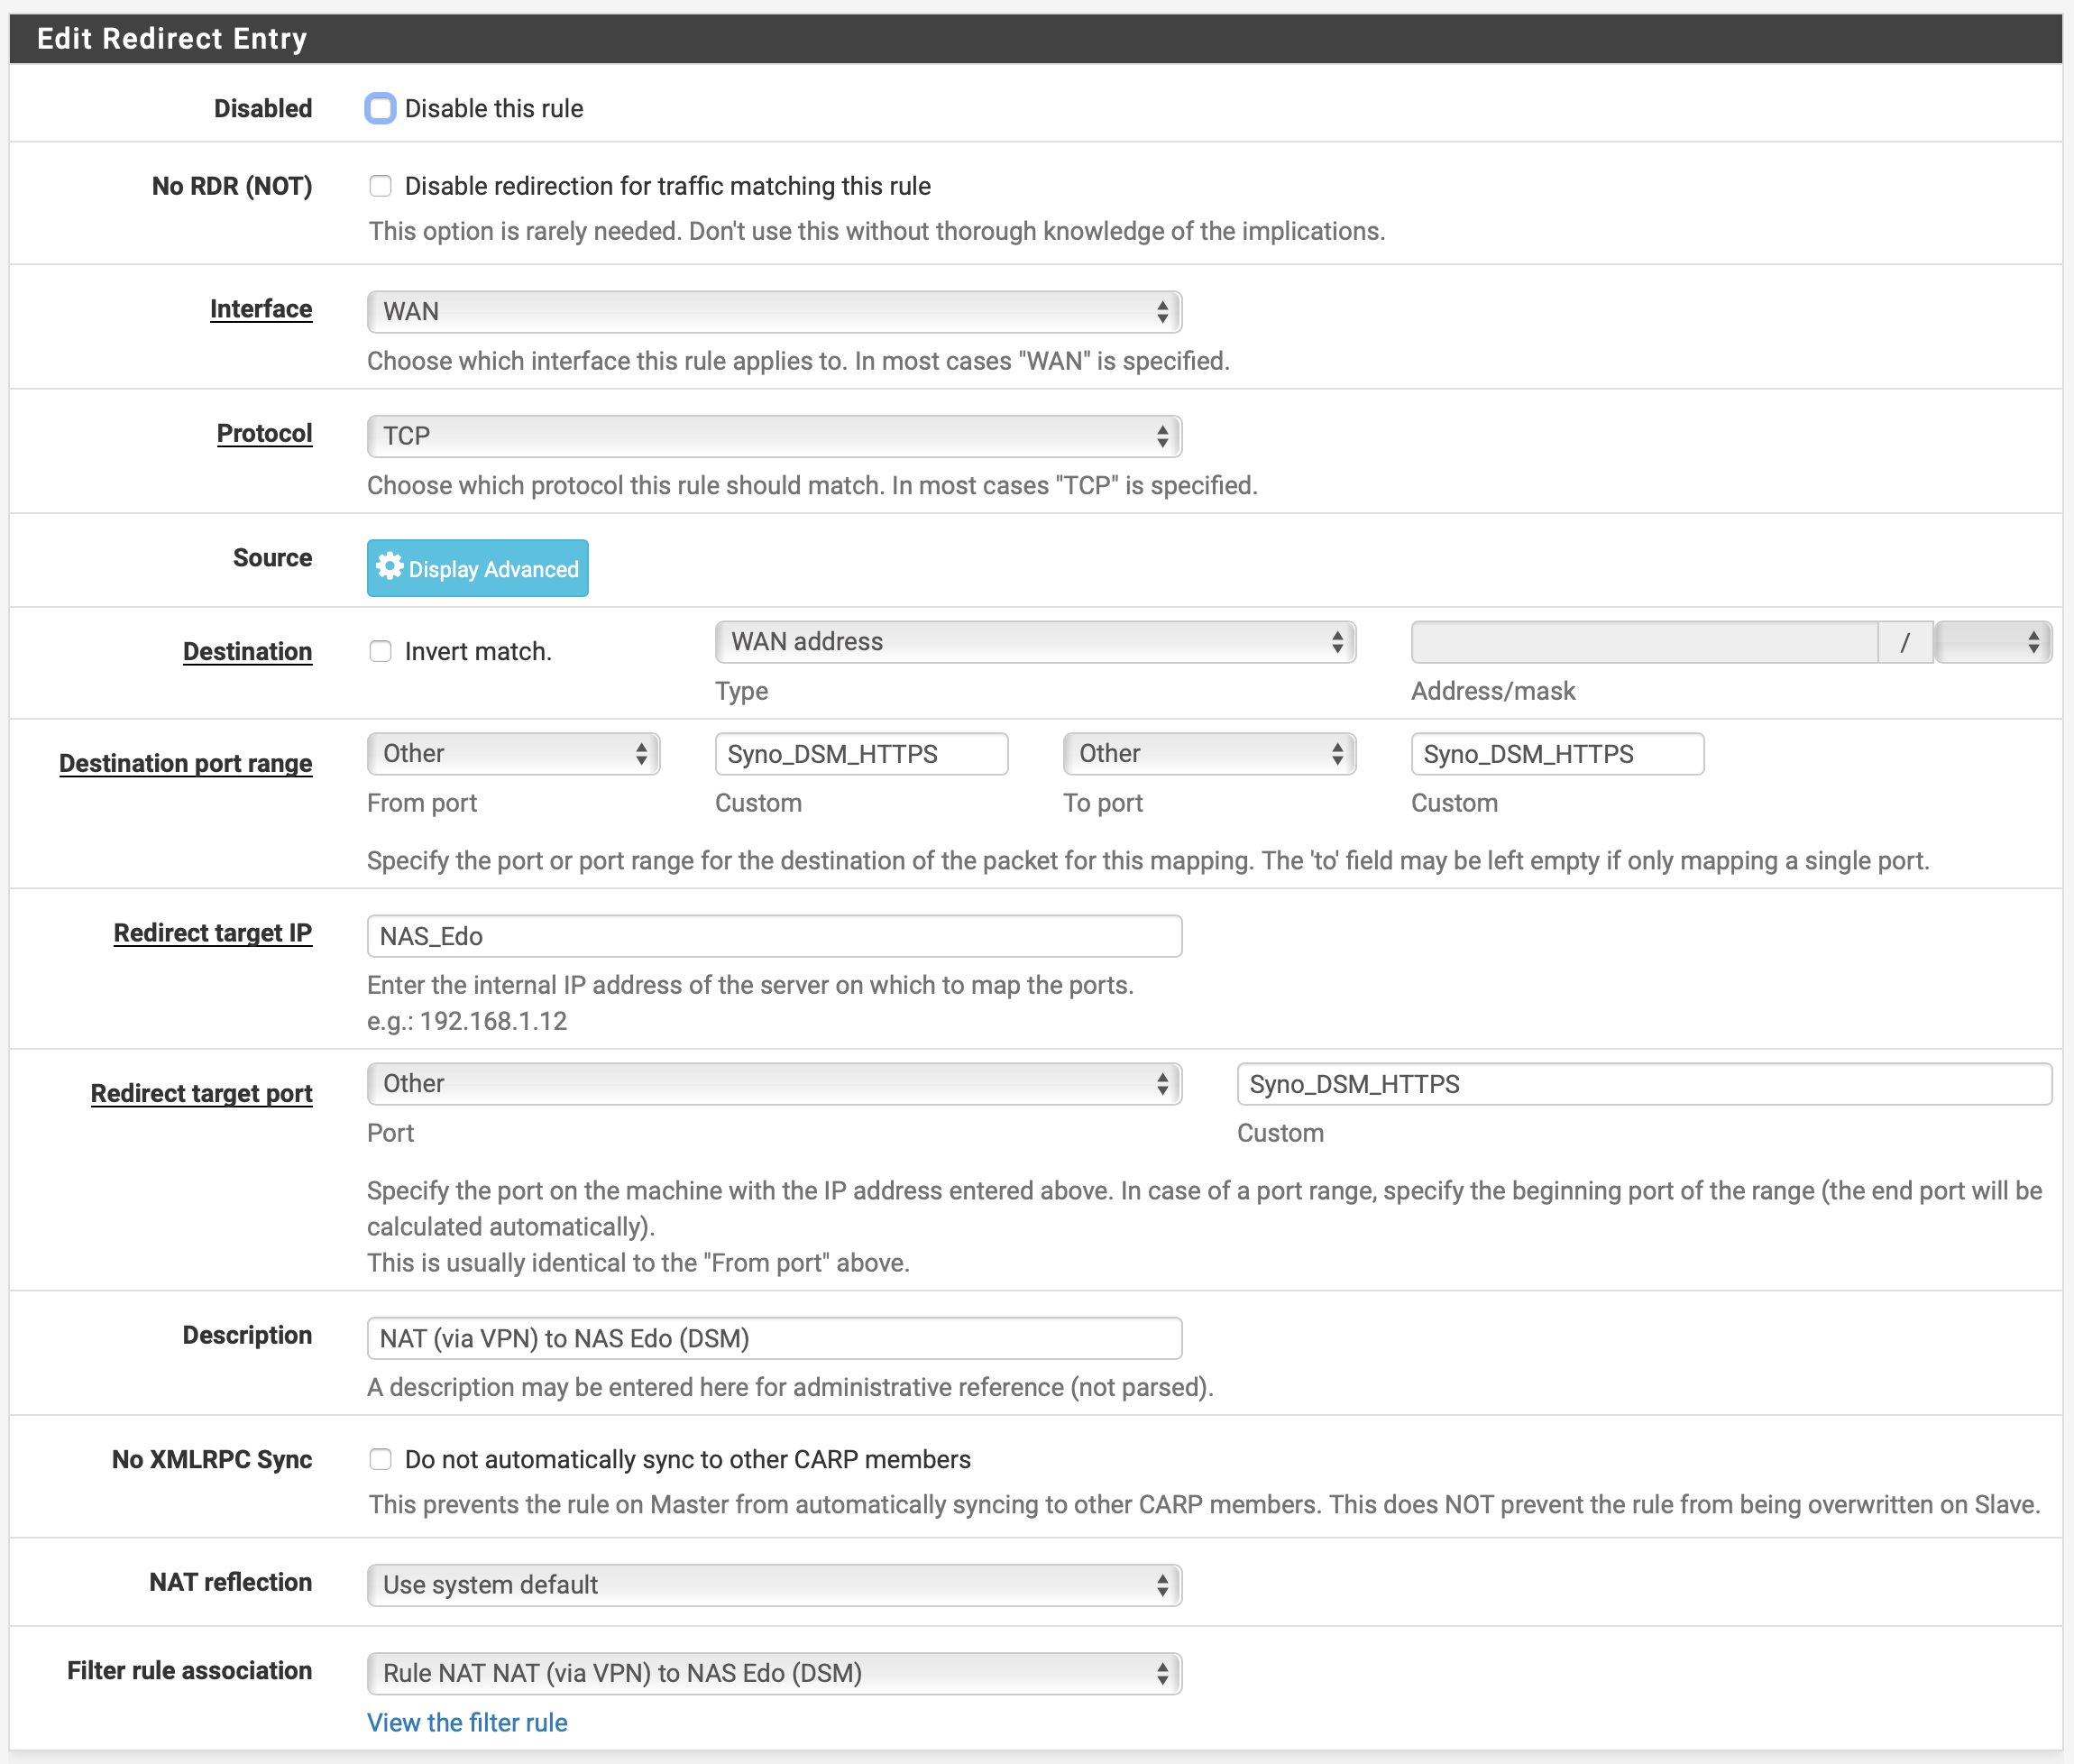Open the View the filter rule link
The height and width of the screenshot is (1764, 2074).
[x=467, y=1722]
